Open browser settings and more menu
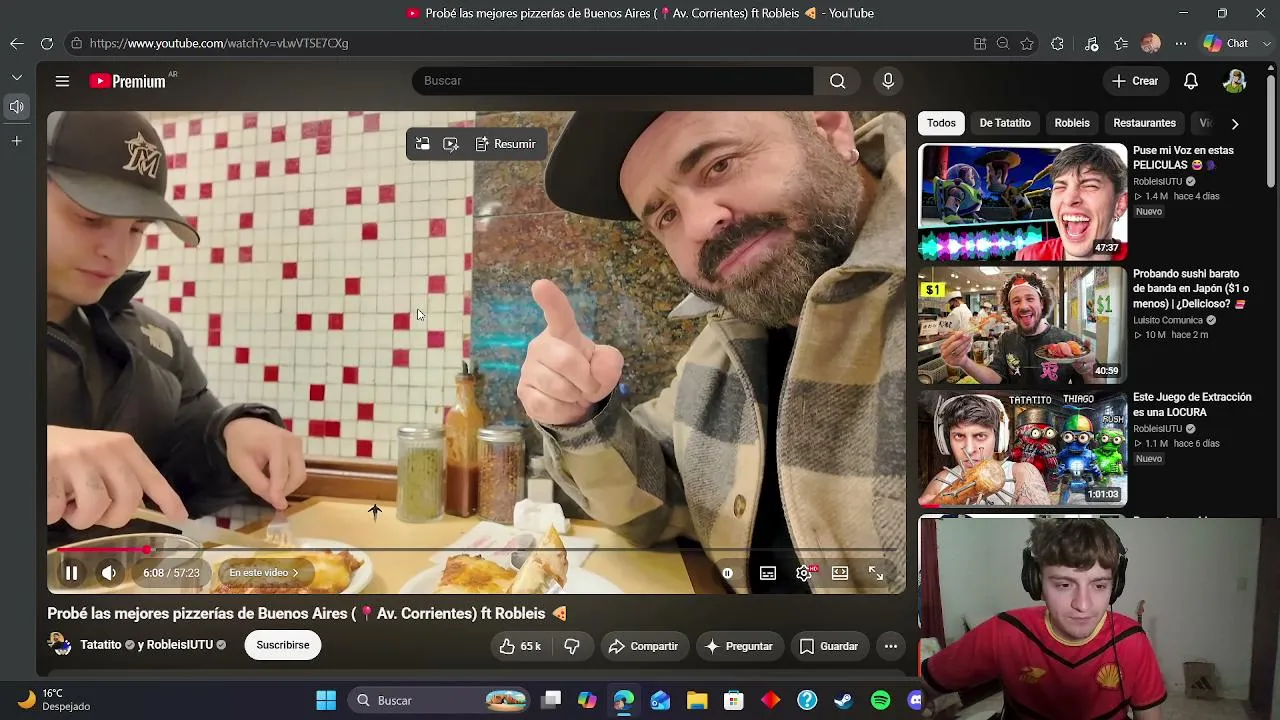This screenshot has height=720, width=1280. pos(1181,44)
